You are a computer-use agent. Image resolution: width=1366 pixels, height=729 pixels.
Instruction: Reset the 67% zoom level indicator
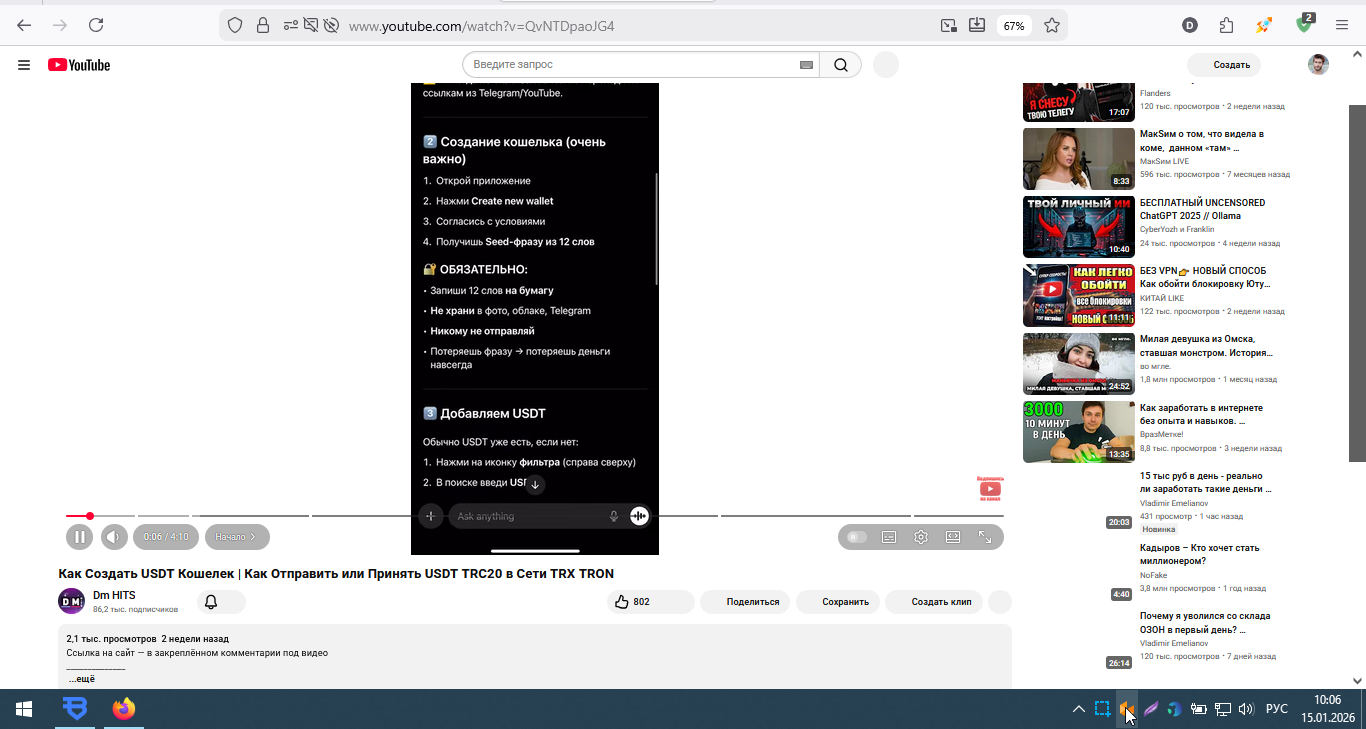(x=1014, y=26)
